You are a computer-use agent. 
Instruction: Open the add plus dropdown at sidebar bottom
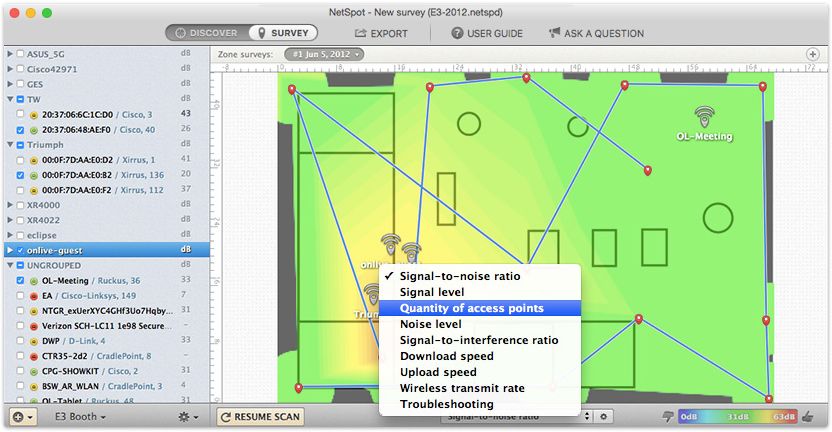[23, 417]
